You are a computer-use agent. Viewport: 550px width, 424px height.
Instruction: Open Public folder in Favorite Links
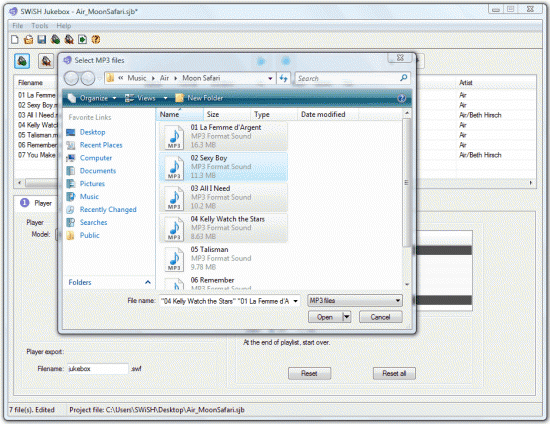point(89,235)
